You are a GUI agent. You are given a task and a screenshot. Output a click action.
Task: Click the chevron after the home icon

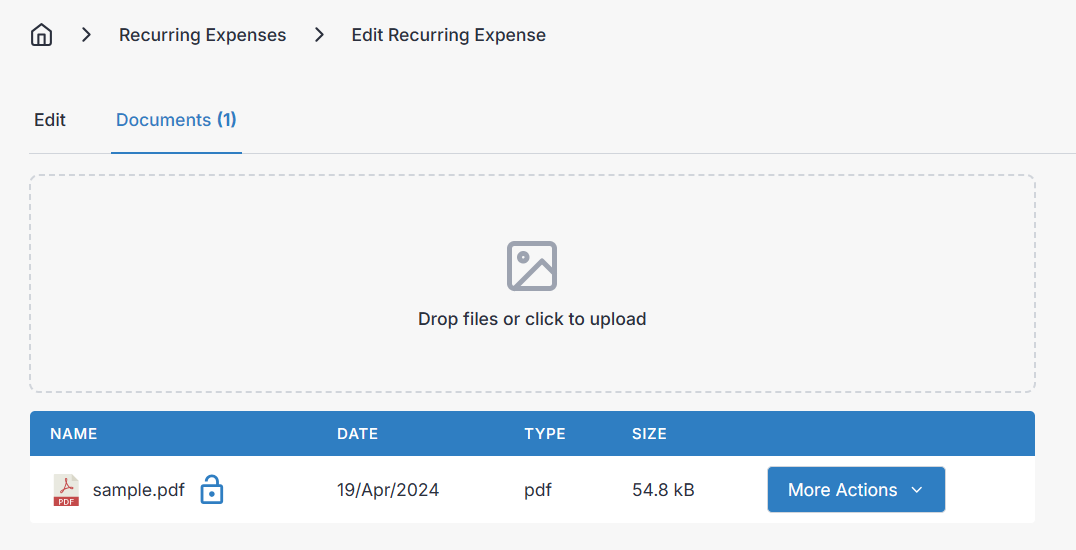pyautogui.click(x=87, y=35)
